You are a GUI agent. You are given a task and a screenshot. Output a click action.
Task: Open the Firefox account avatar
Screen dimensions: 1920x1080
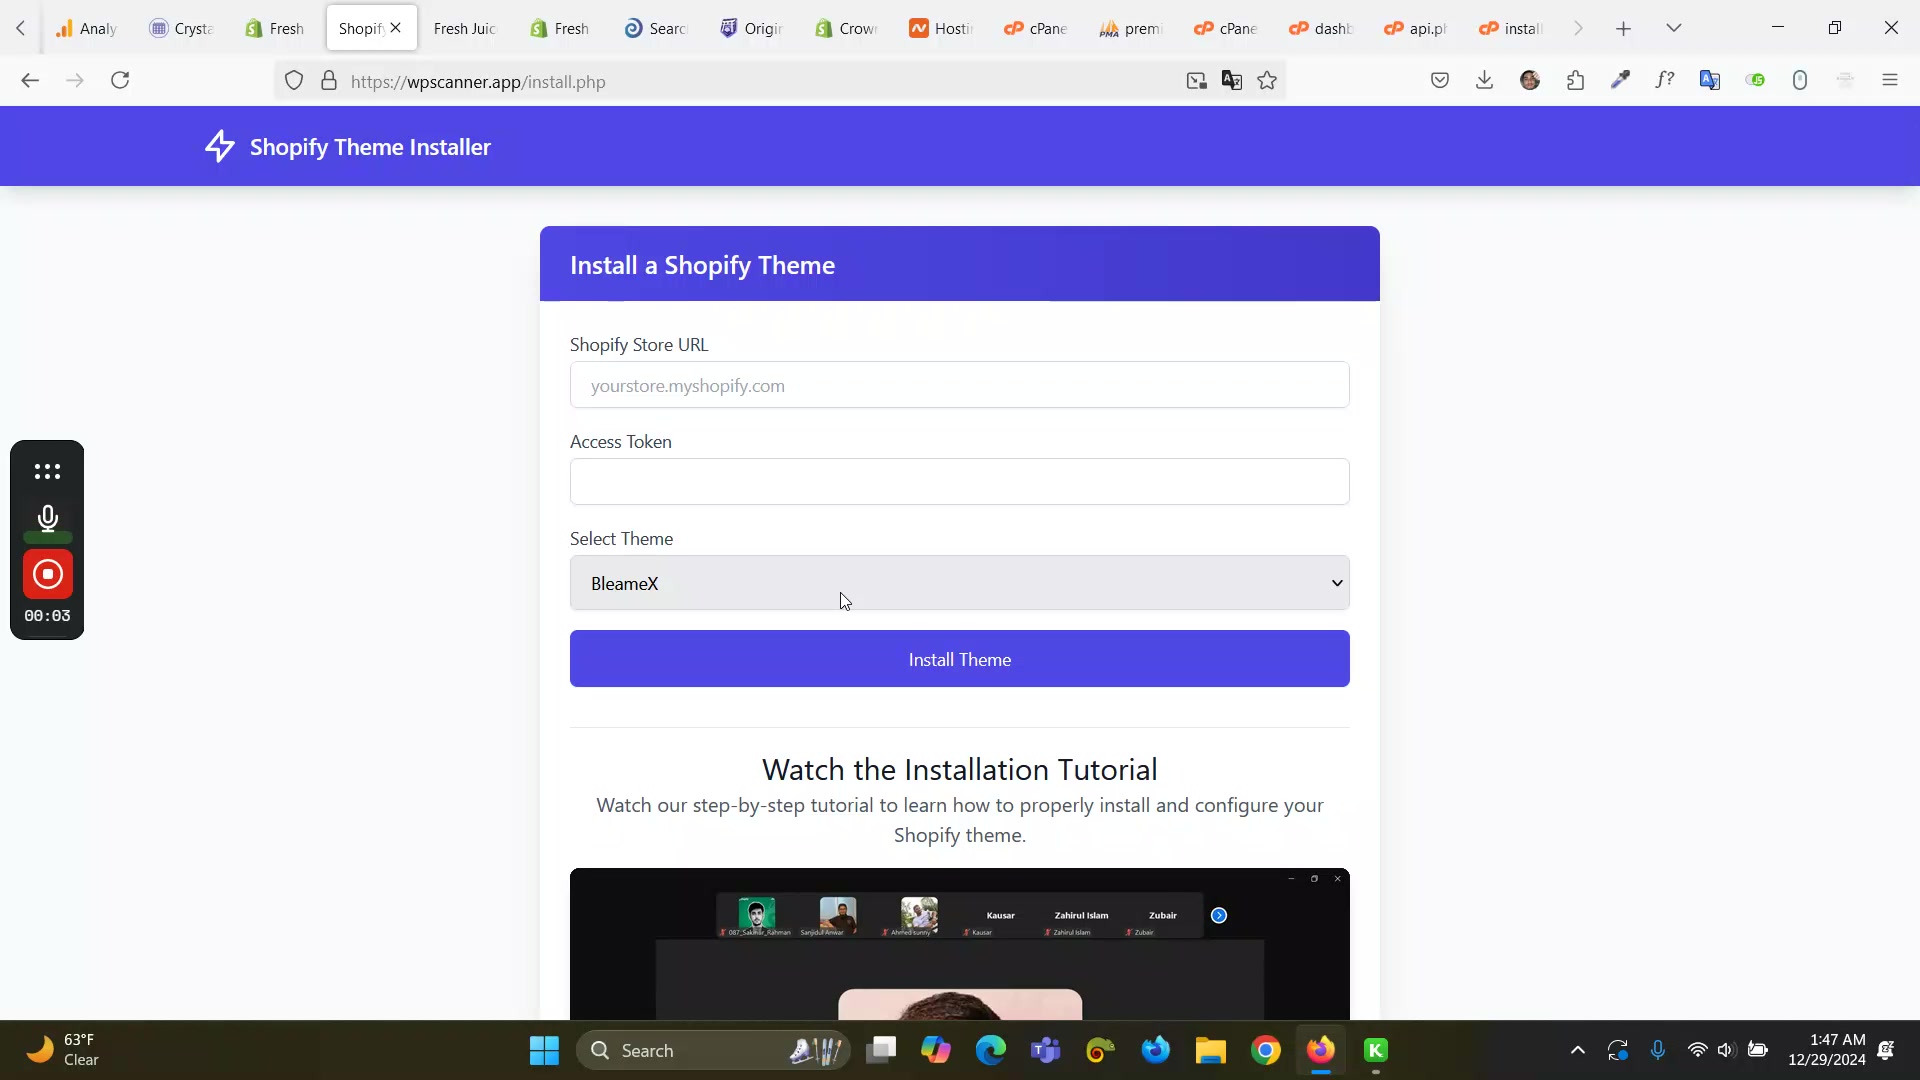[x=1530, y=81]
